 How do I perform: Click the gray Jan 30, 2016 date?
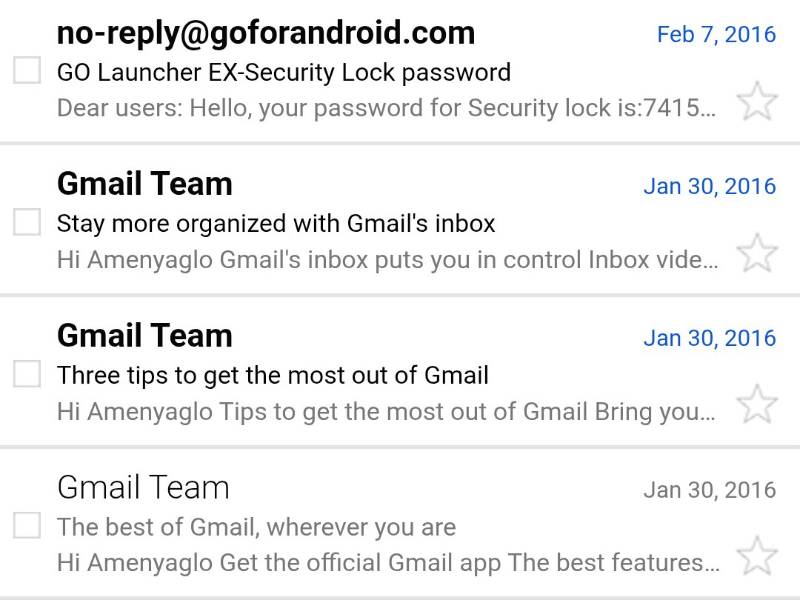(x=710, y=490)
